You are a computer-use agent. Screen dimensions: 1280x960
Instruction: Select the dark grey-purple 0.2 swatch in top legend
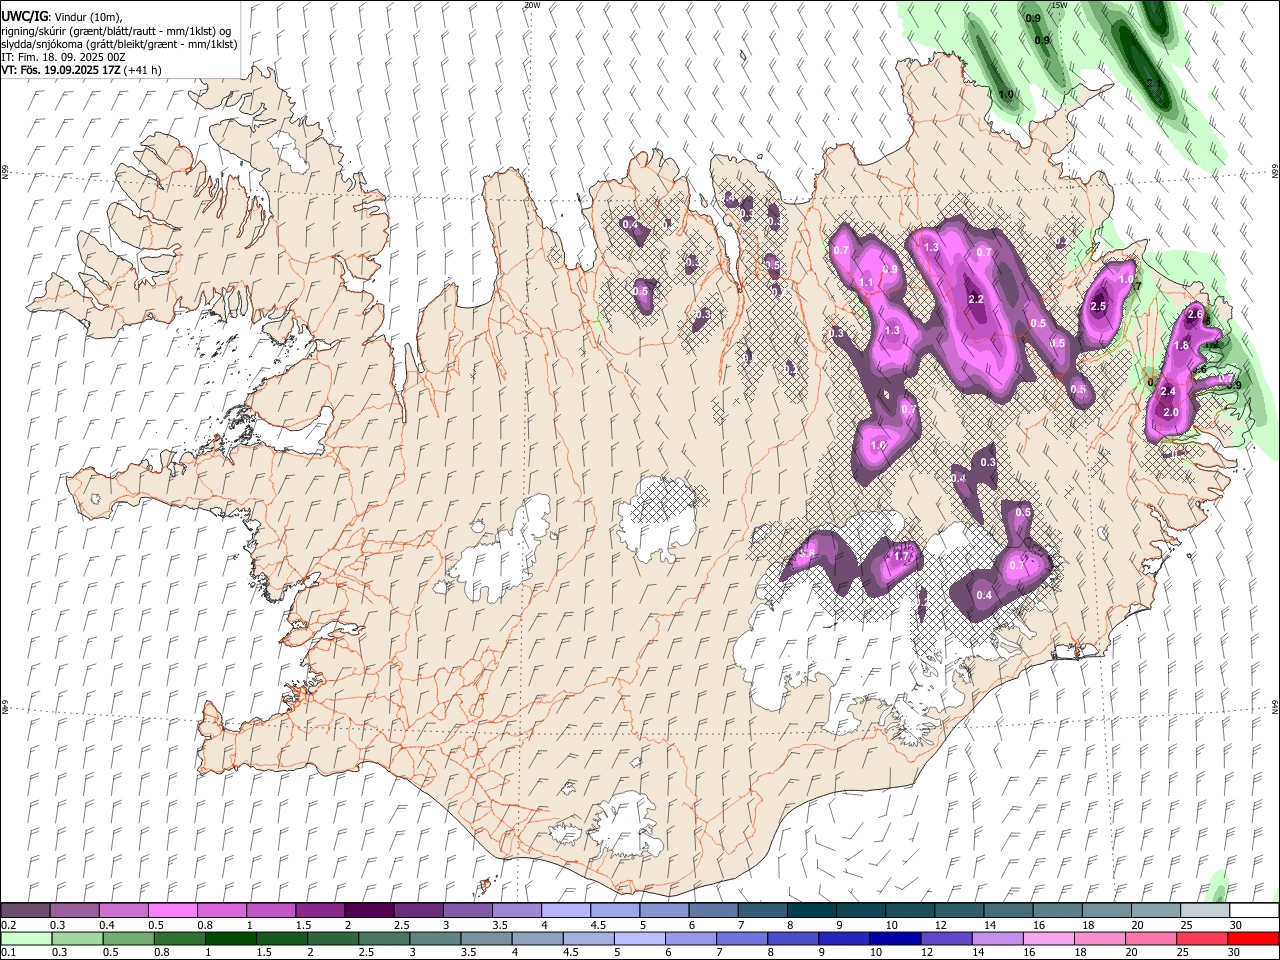coord(25,910)
